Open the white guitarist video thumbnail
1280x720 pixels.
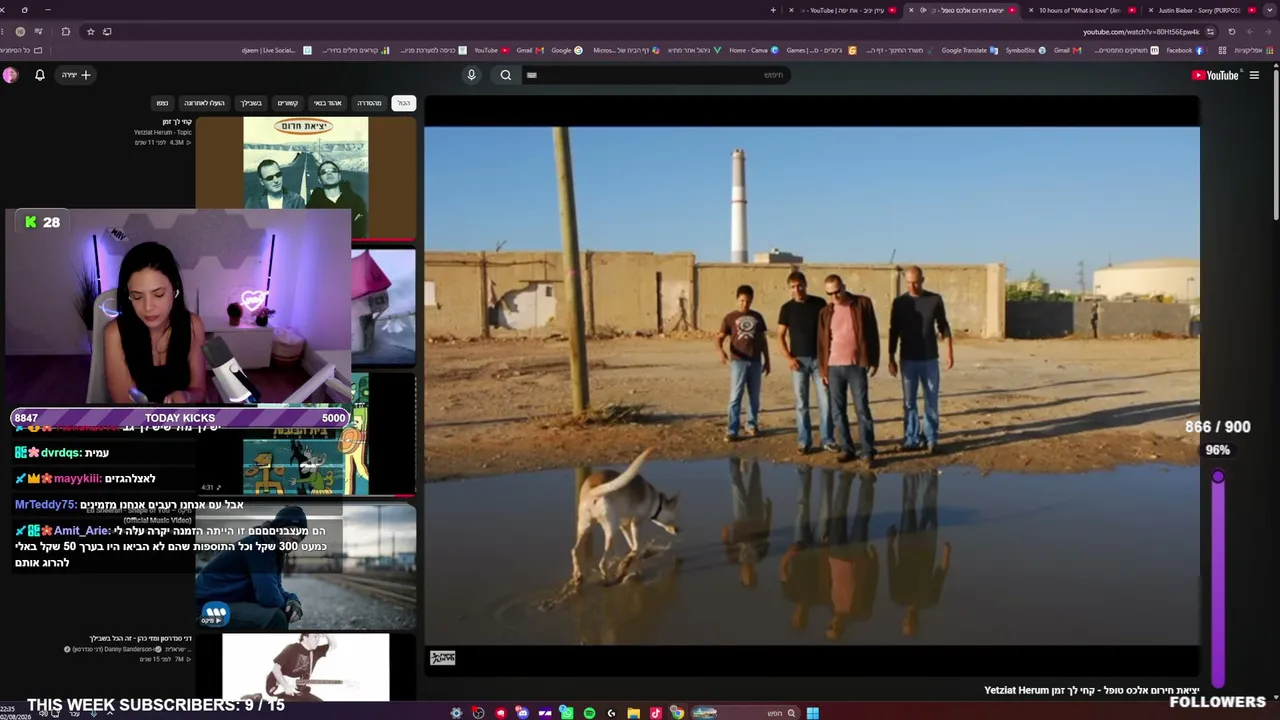pyautogui.click(x=305, y=667)
